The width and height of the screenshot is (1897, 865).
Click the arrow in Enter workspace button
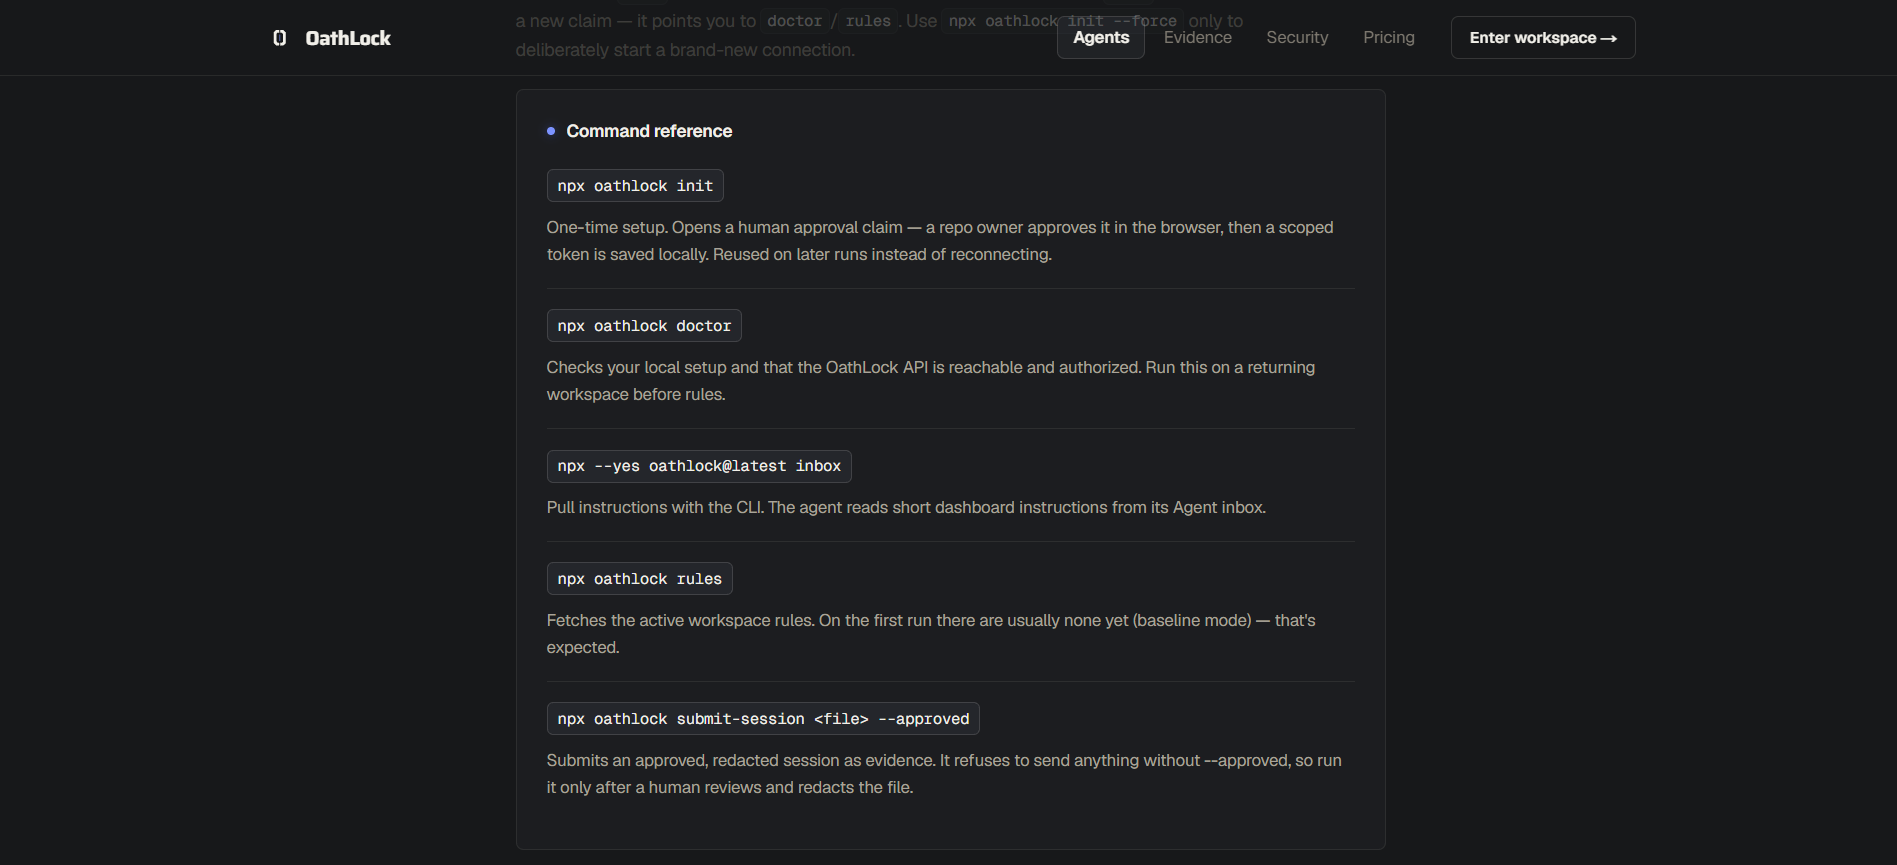[1609, 38]
